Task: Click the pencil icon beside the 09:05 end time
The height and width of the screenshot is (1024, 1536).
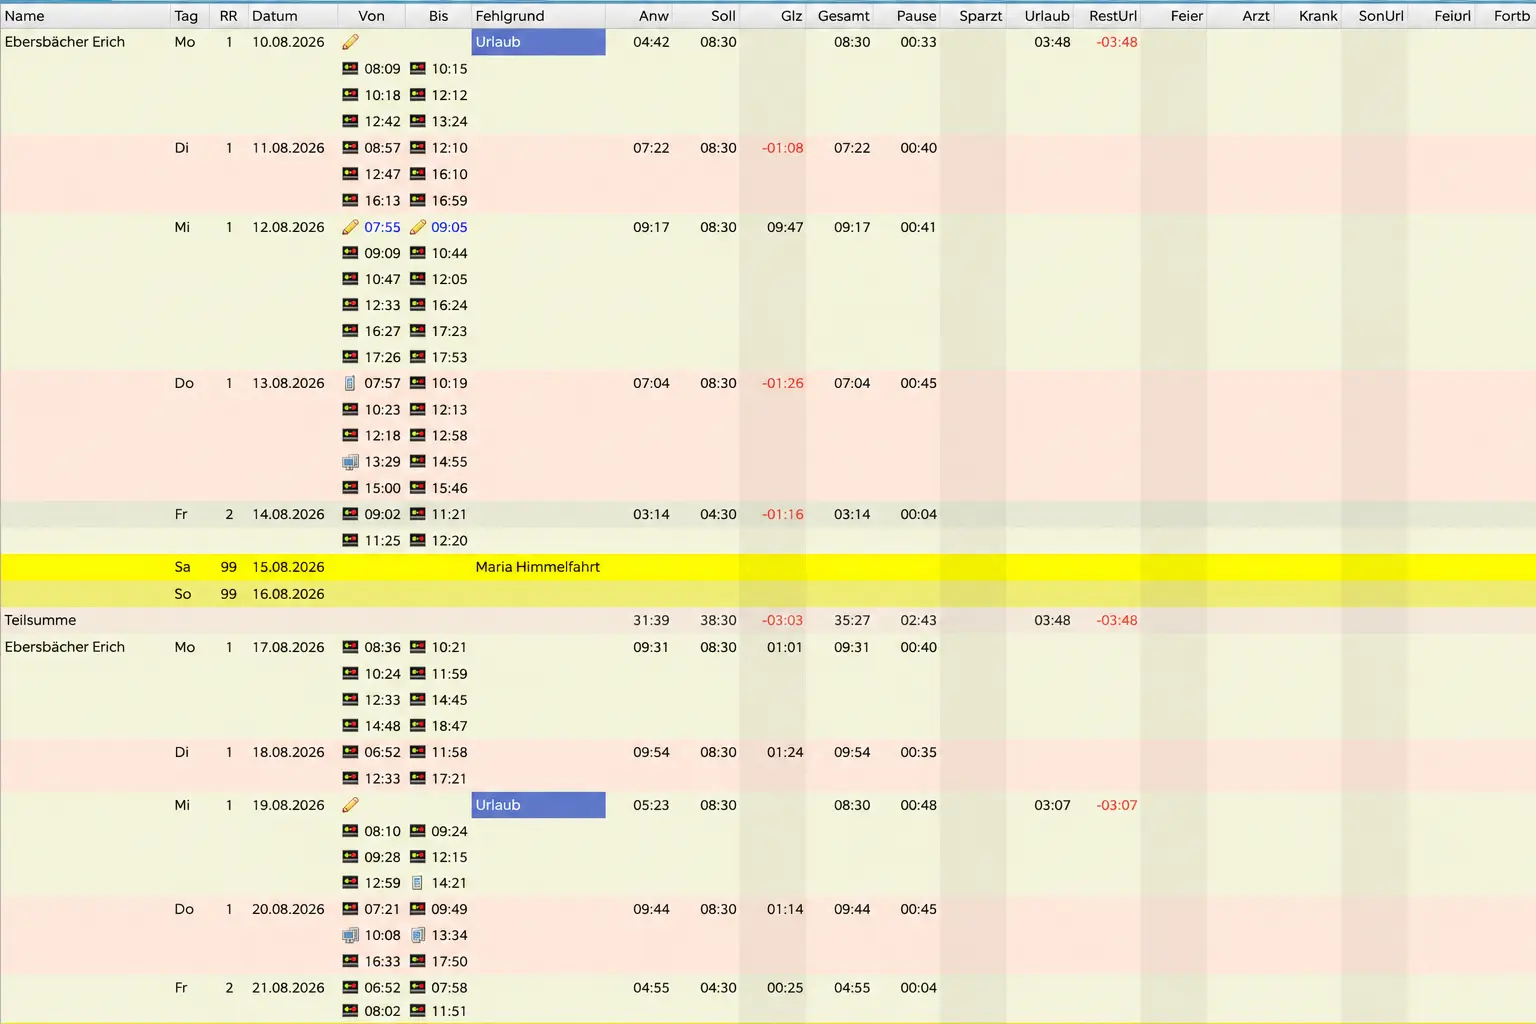Action: point(418,227)
